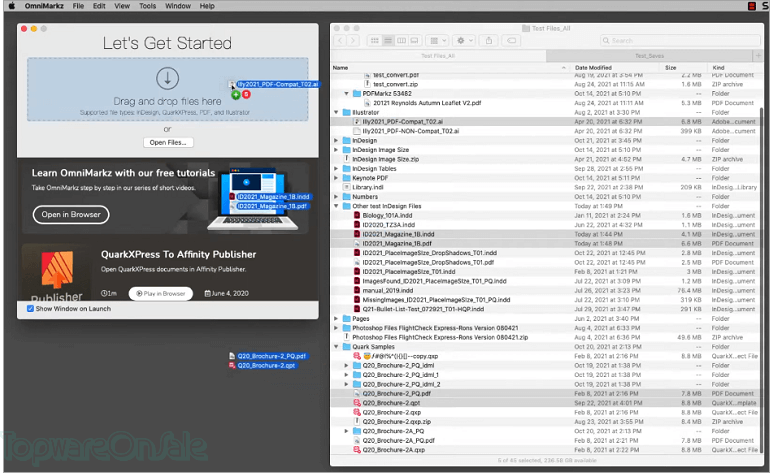Click the Library.indl file icon

pyautogui.click(x=346, y=187)
